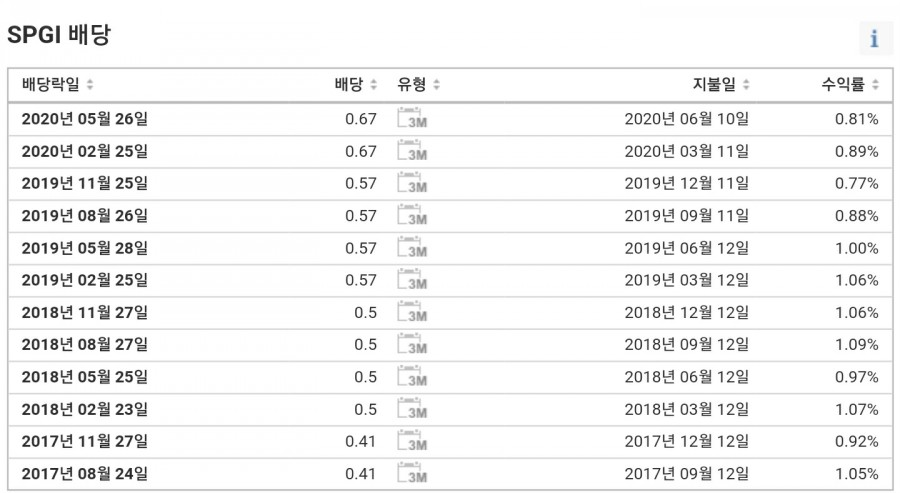This screenshot has height=493, width=900.
Task: Click the 배당 column header label
Action: click(x=349, y=84)
